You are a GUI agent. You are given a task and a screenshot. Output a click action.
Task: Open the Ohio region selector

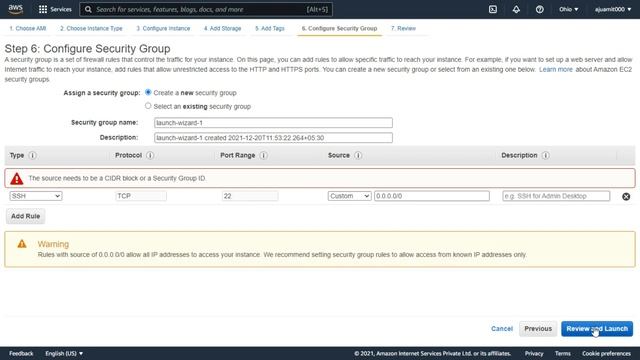(569, 9)
